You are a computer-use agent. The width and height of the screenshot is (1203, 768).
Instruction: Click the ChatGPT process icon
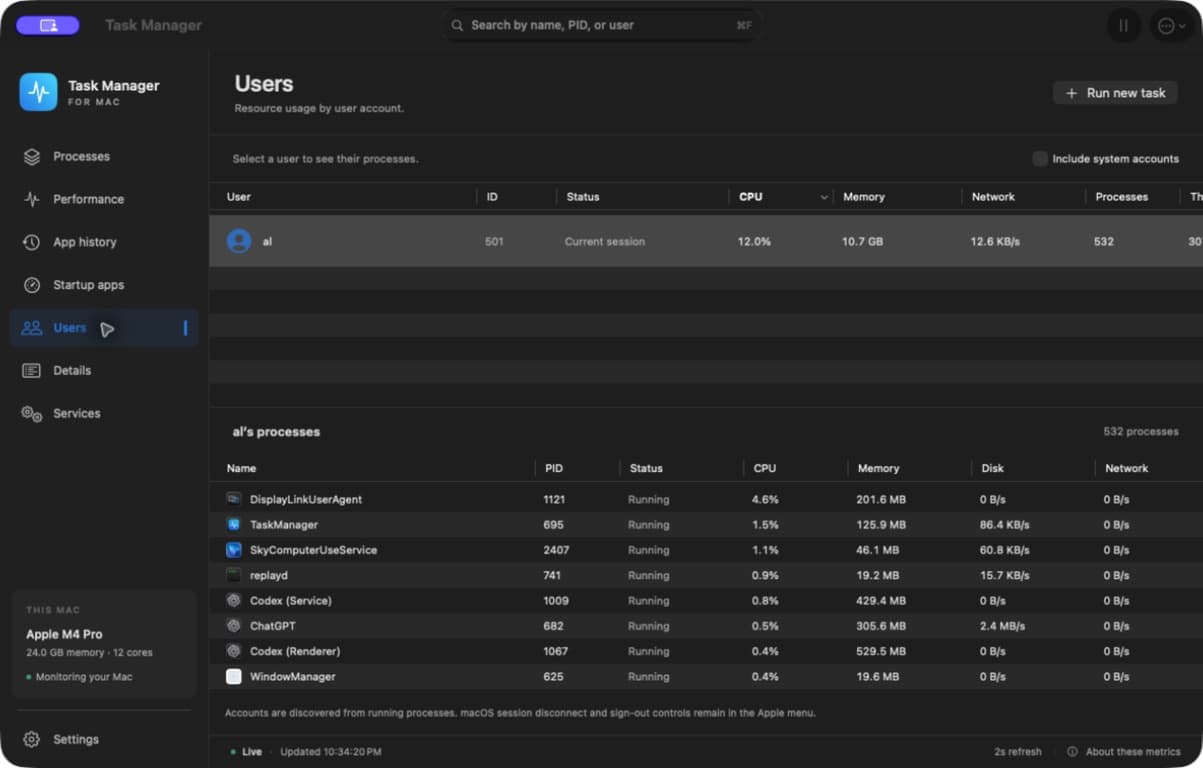(x=234, y=626)
